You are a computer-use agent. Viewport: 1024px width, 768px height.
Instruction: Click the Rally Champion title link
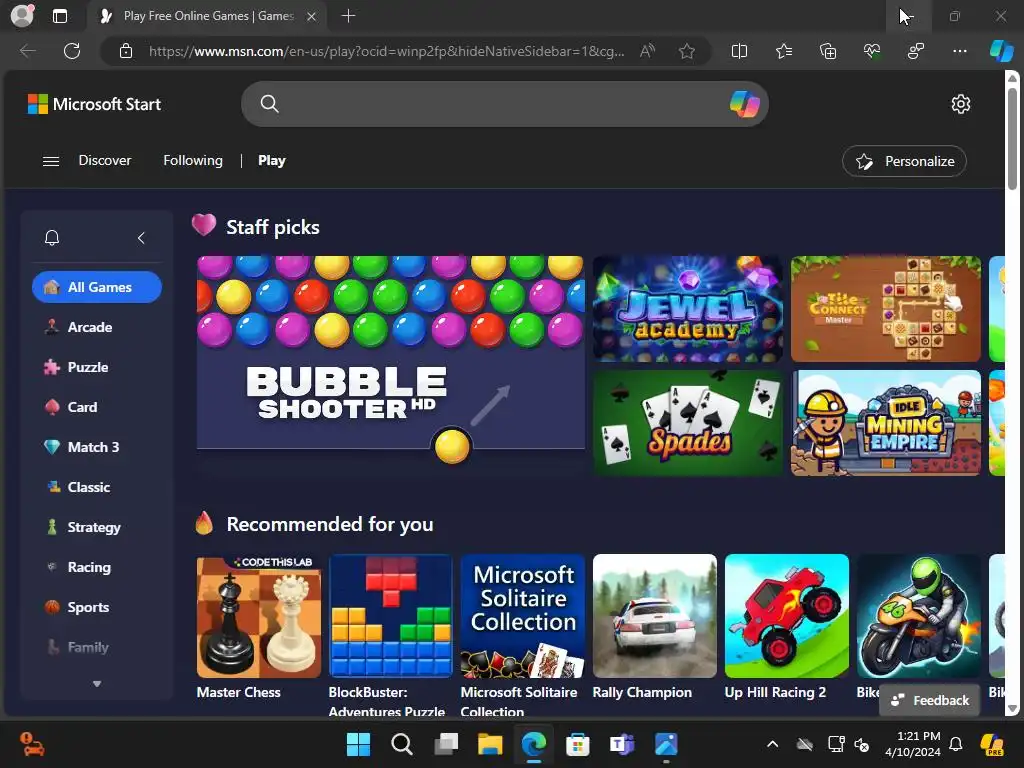click(642, 692)
